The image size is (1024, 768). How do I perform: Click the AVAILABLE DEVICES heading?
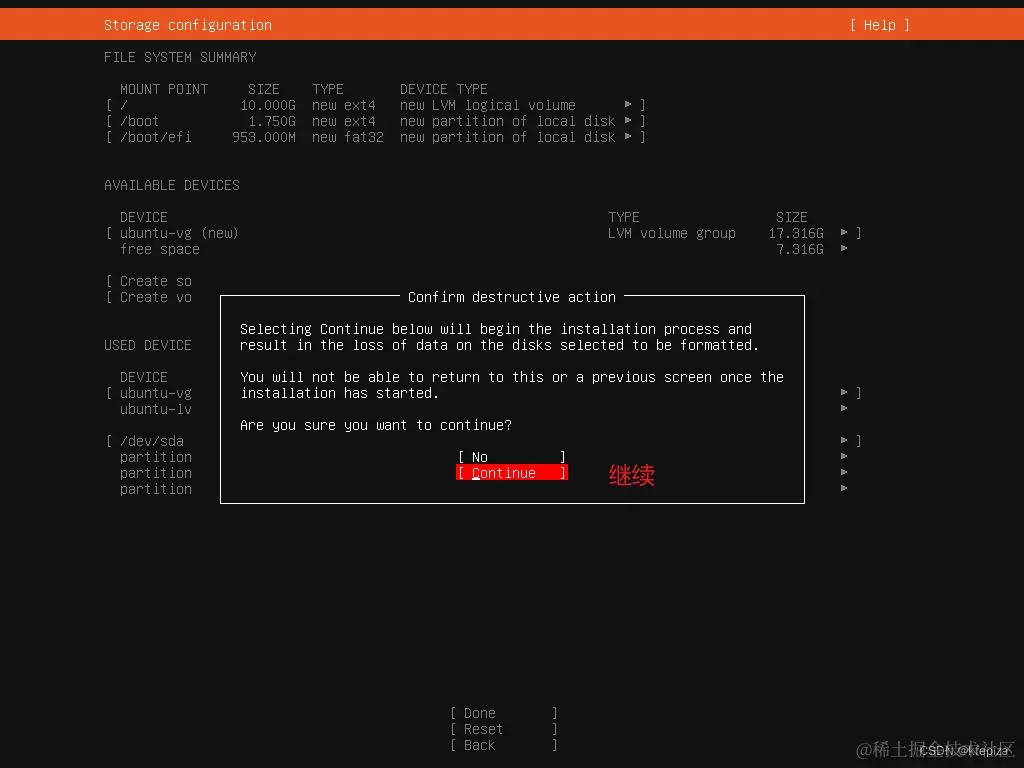pyautogui.click(x=172, y=185)
